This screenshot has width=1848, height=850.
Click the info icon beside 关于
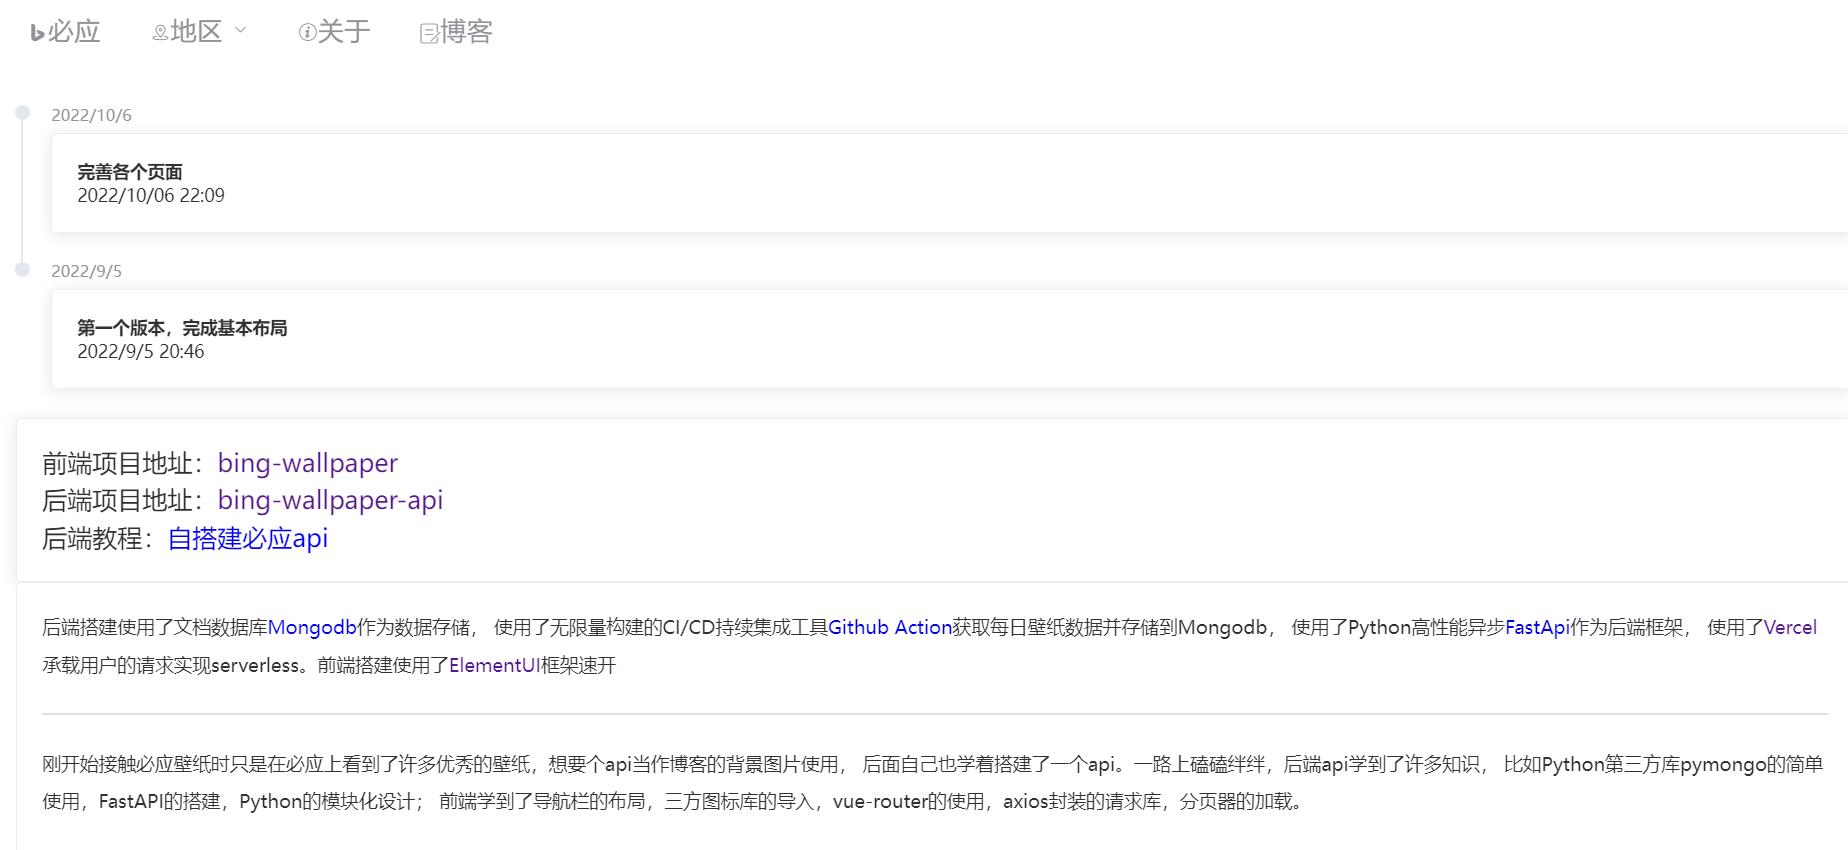pyautogui.click(x=307, y=33)
